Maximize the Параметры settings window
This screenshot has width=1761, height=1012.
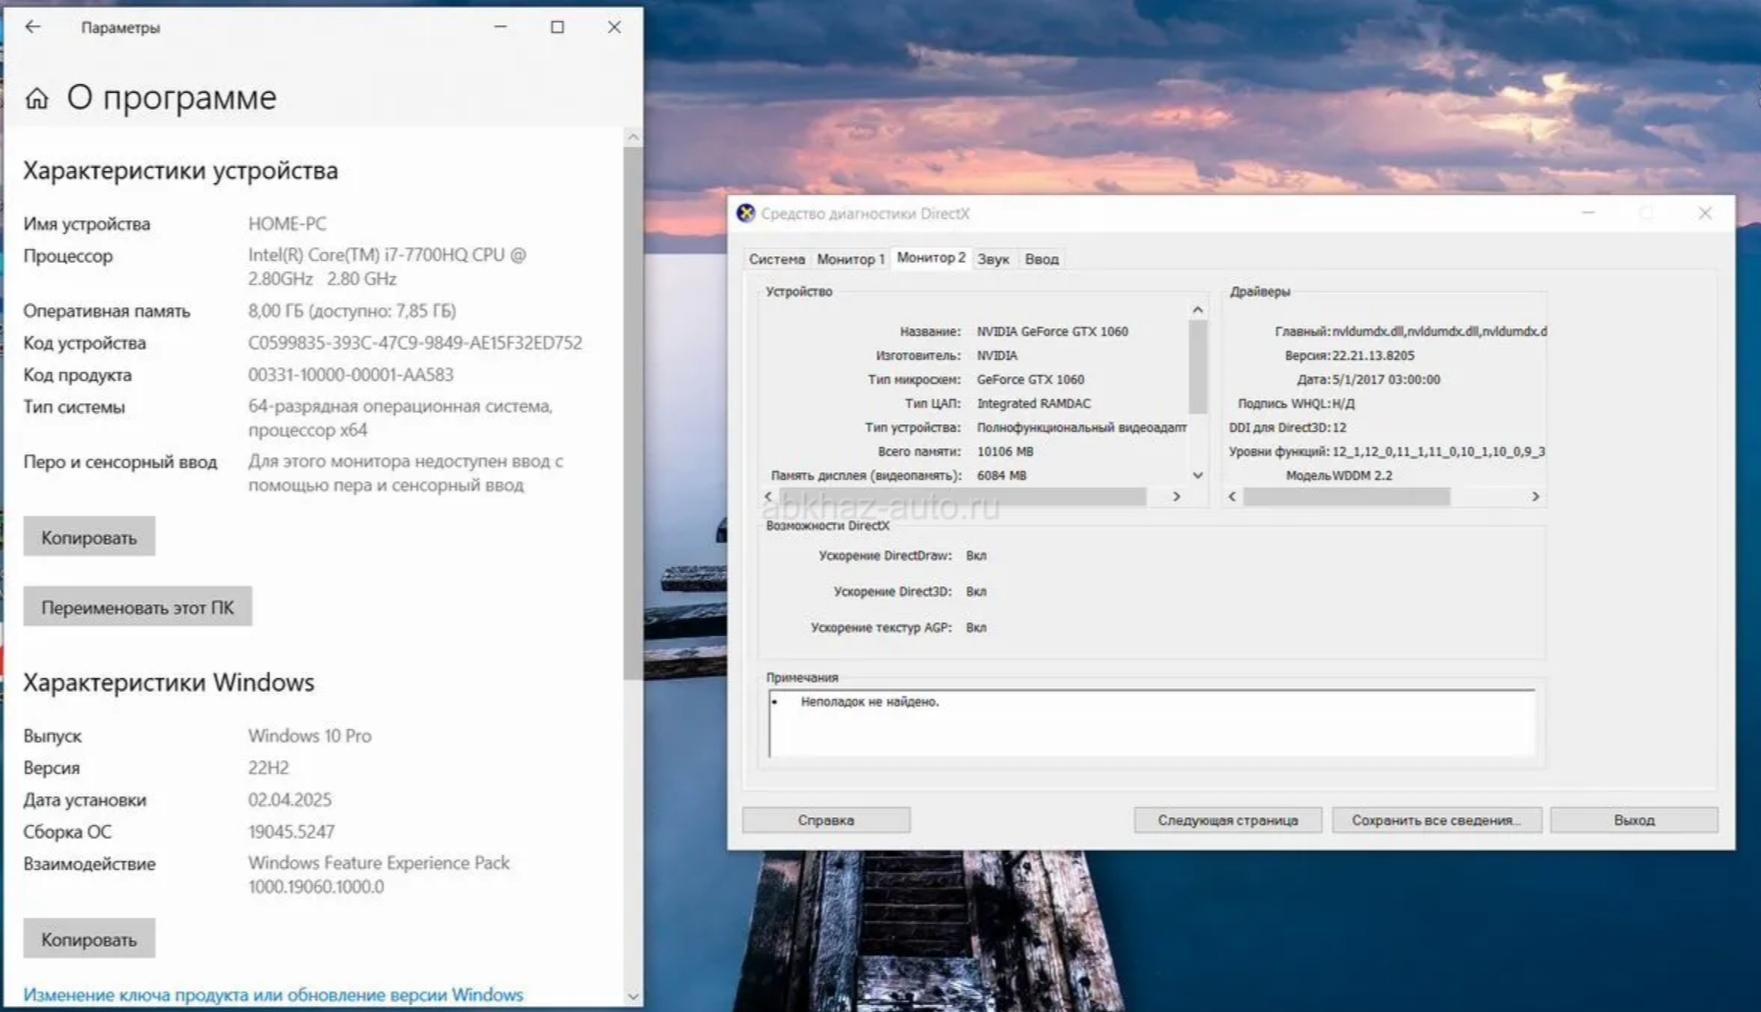pyautogui.click(x=557, y=27)
